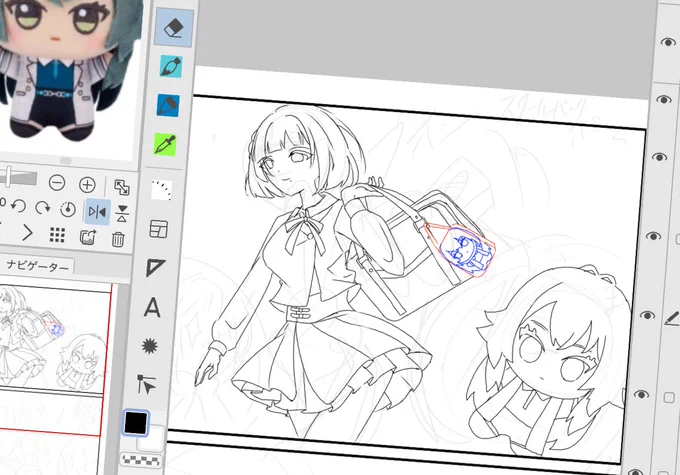Toggle the second eye icon from top
The height and width of the screenshot is (475, 680).
point(664,100)
